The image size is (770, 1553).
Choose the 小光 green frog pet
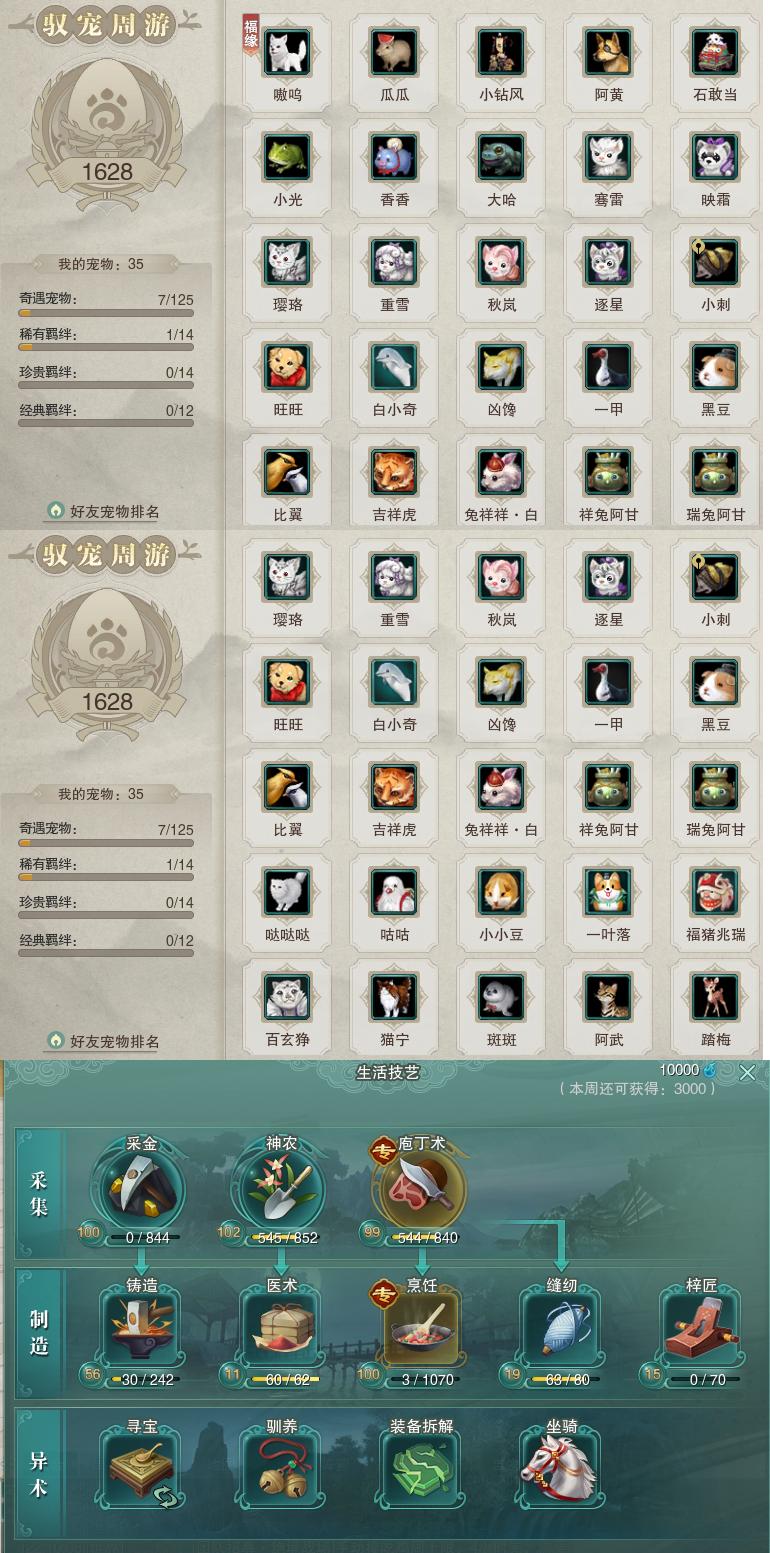point(287,157)
